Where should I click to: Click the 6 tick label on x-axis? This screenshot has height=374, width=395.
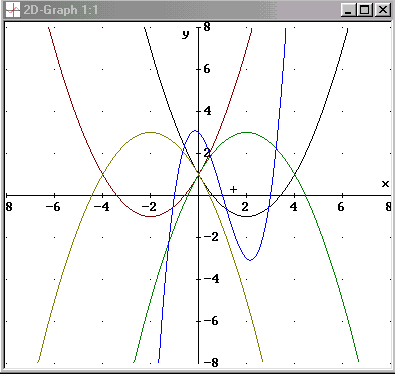click(x=341, y=207)
